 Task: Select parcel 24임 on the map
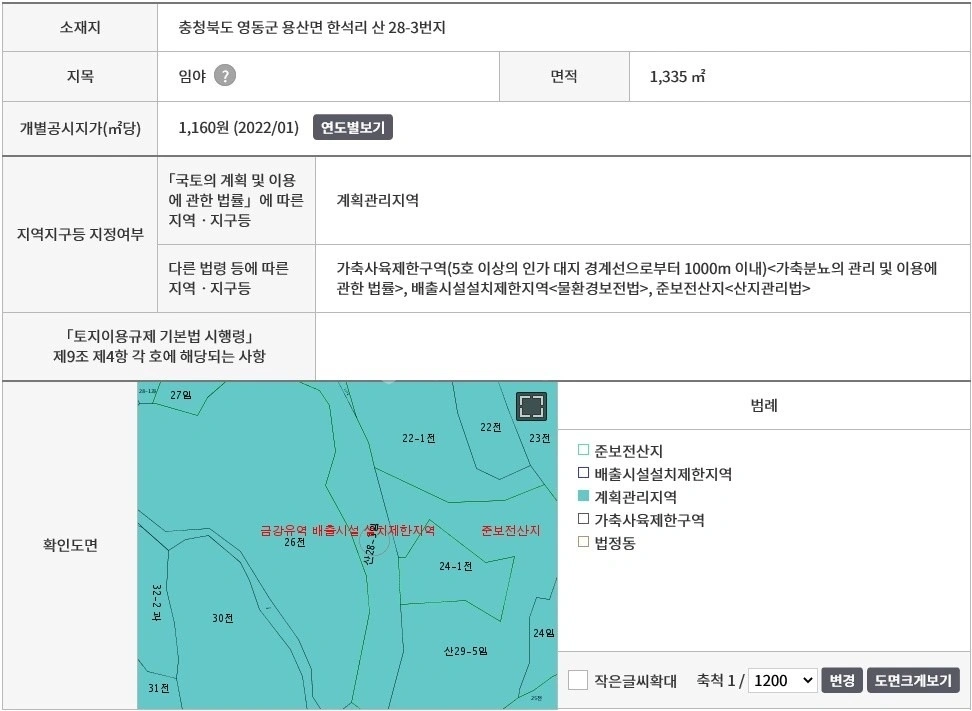(544, 633)
